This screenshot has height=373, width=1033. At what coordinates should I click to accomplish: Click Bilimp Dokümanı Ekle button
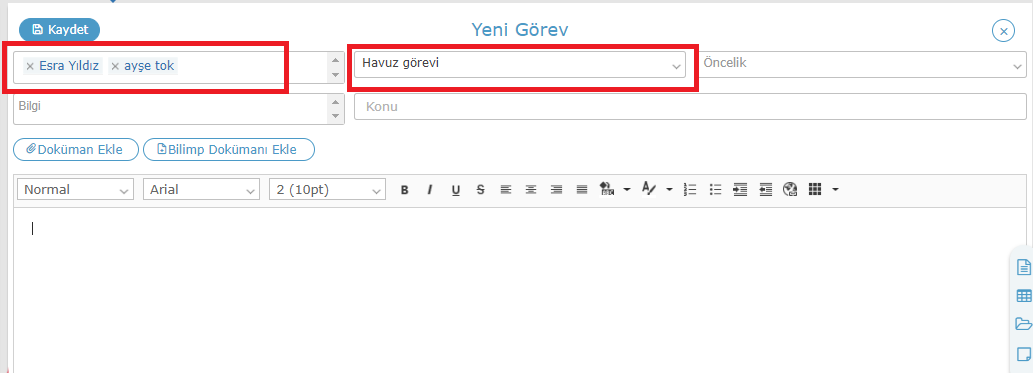click(x=229, y=150)
